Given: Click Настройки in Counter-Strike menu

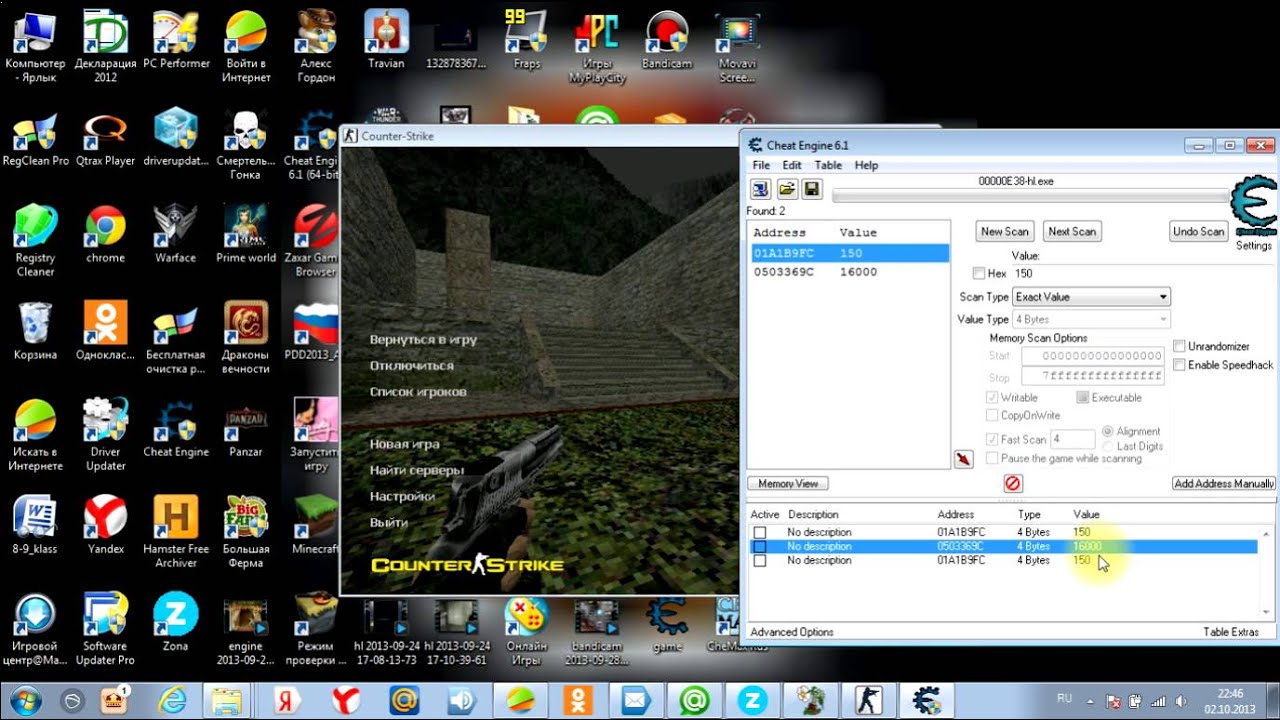Looking at the screenshot, I should 402,496.
